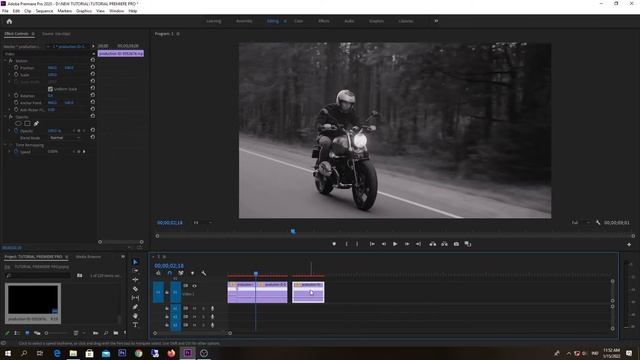Open File menu

pyautogui.click(x=5, y=11)
